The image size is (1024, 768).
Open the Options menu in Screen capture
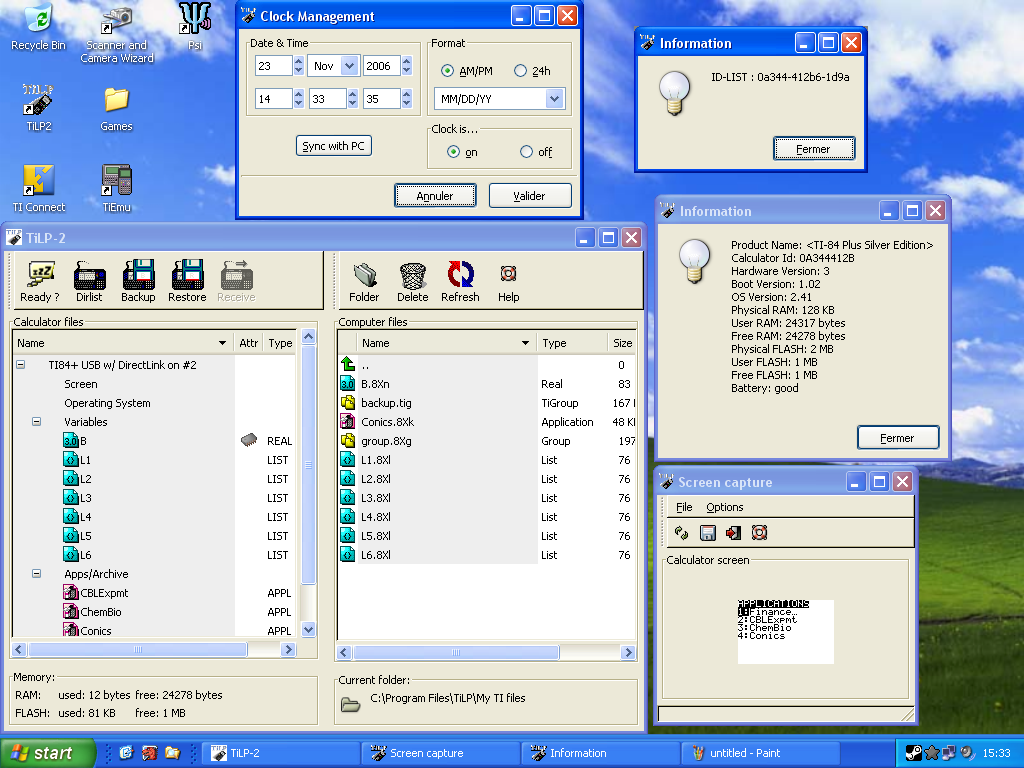pyautogui.click(x=724, y=507)
